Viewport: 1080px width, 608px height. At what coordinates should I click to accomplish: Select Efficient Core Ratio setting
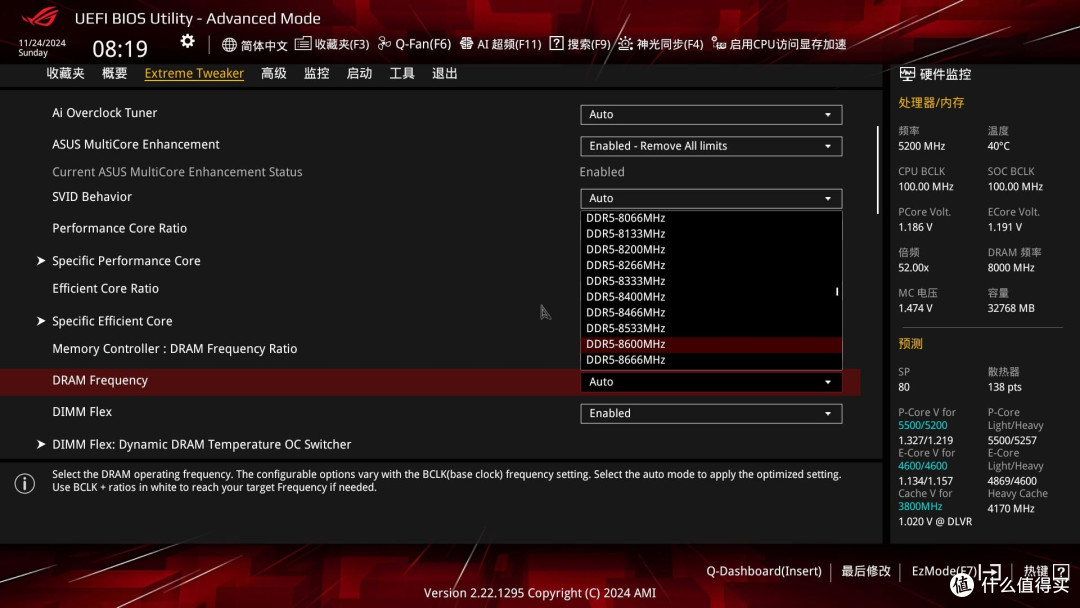[105, 289]
